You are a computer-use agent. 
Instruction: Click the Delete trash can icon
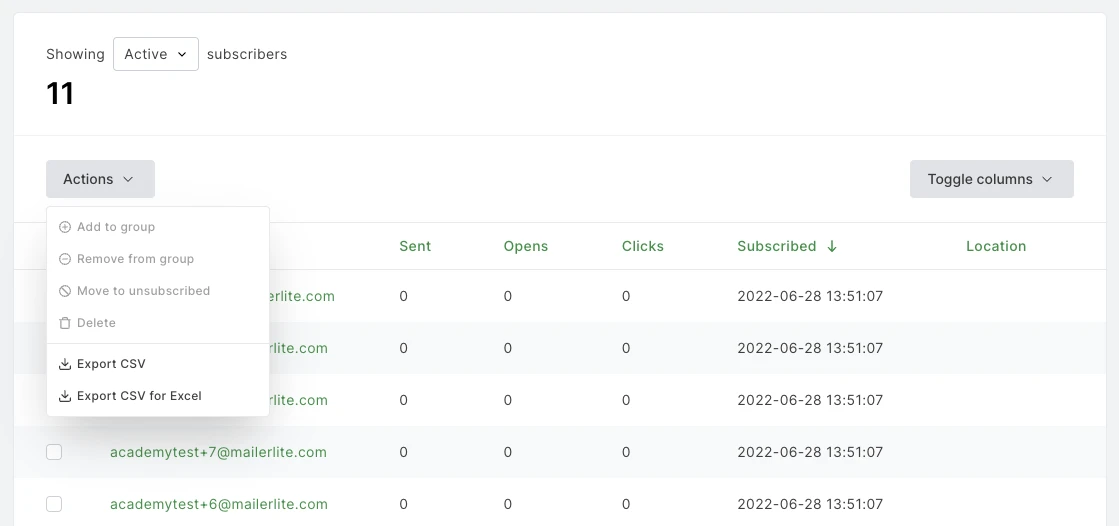click(65, 323)
